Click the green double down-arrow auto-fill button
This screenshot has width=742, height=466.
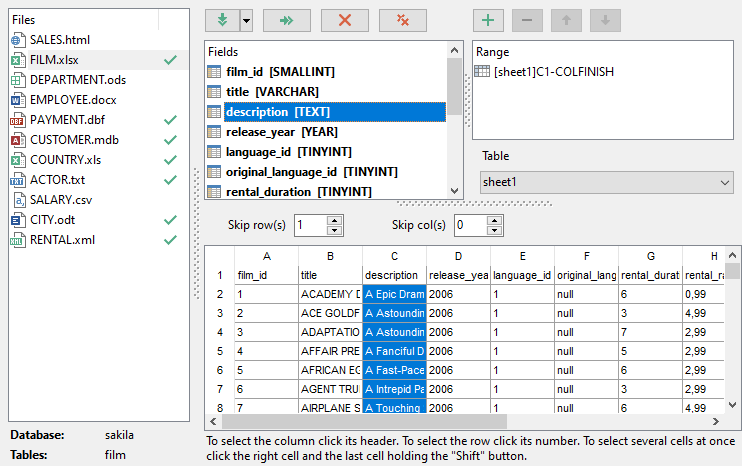pos(221,20)
